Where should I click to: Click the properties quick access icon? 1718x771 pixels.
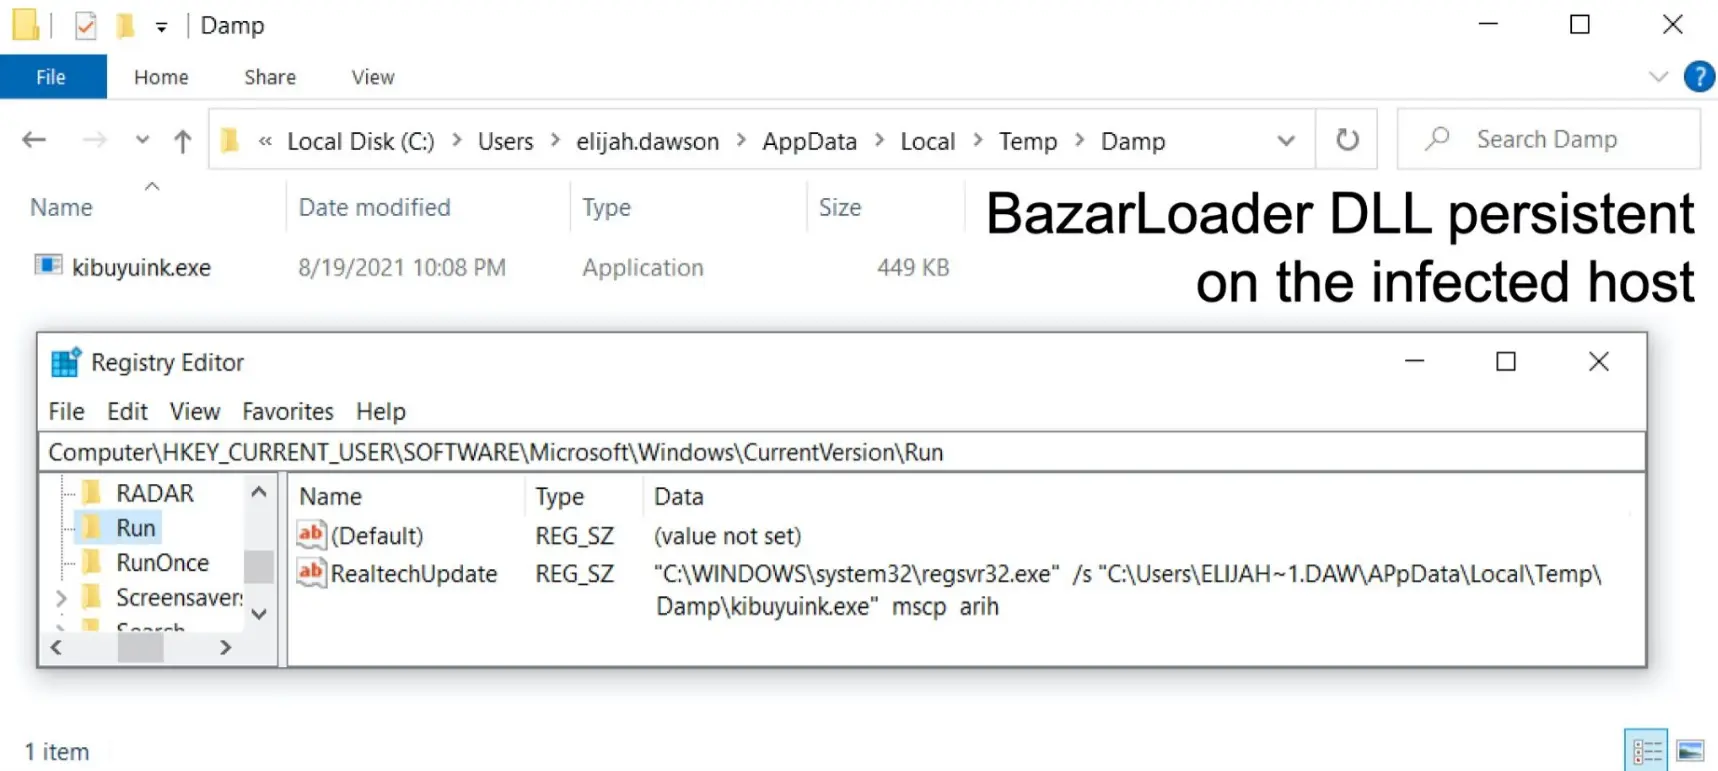[86, 25]
